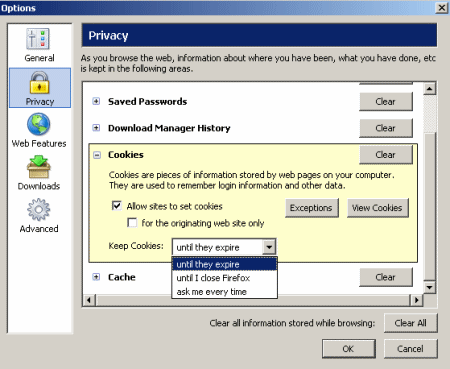
Task: Open cookie Exceptions dialog
Action: pos(311,208)
